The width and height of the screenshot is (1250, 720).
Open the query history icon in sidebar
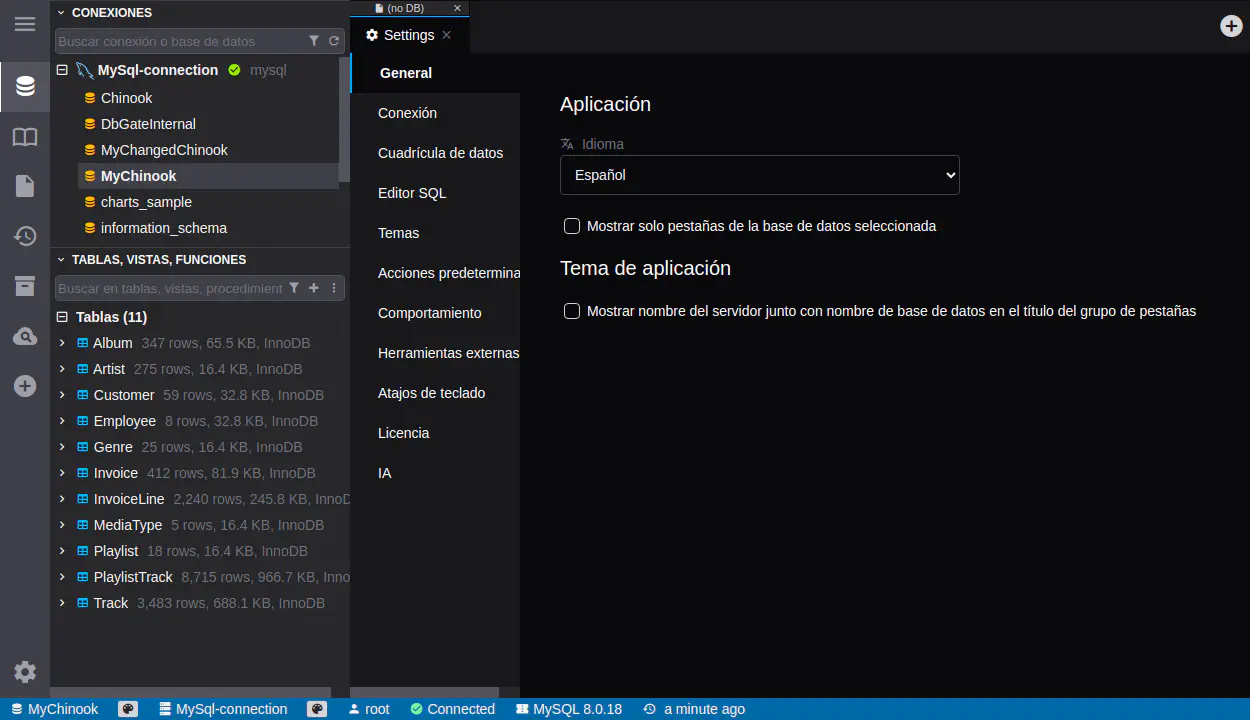tap(25, 236)
